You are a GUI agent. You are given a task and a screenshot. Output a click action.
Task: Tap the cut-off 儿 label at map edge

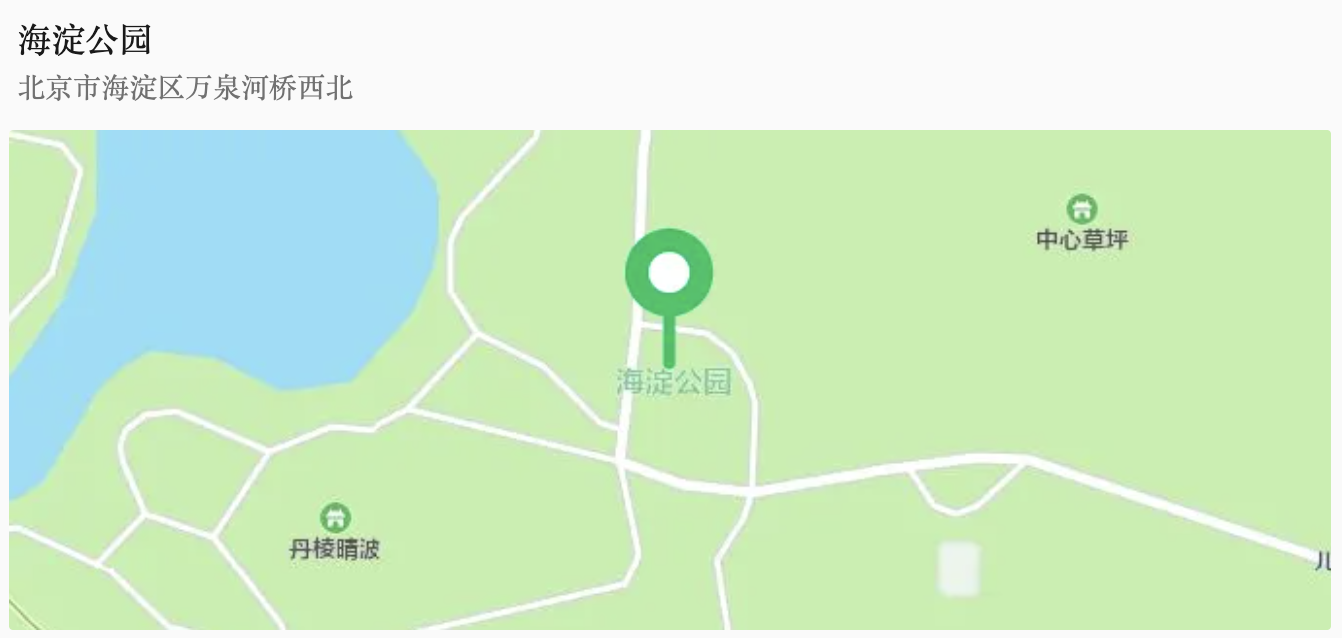[1322, 561]
